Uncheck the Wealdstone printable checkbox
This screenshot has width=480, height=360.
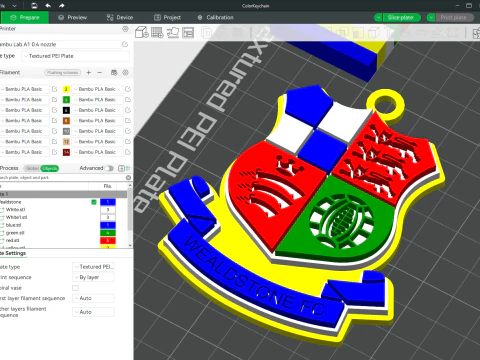[x=94, y=202]
